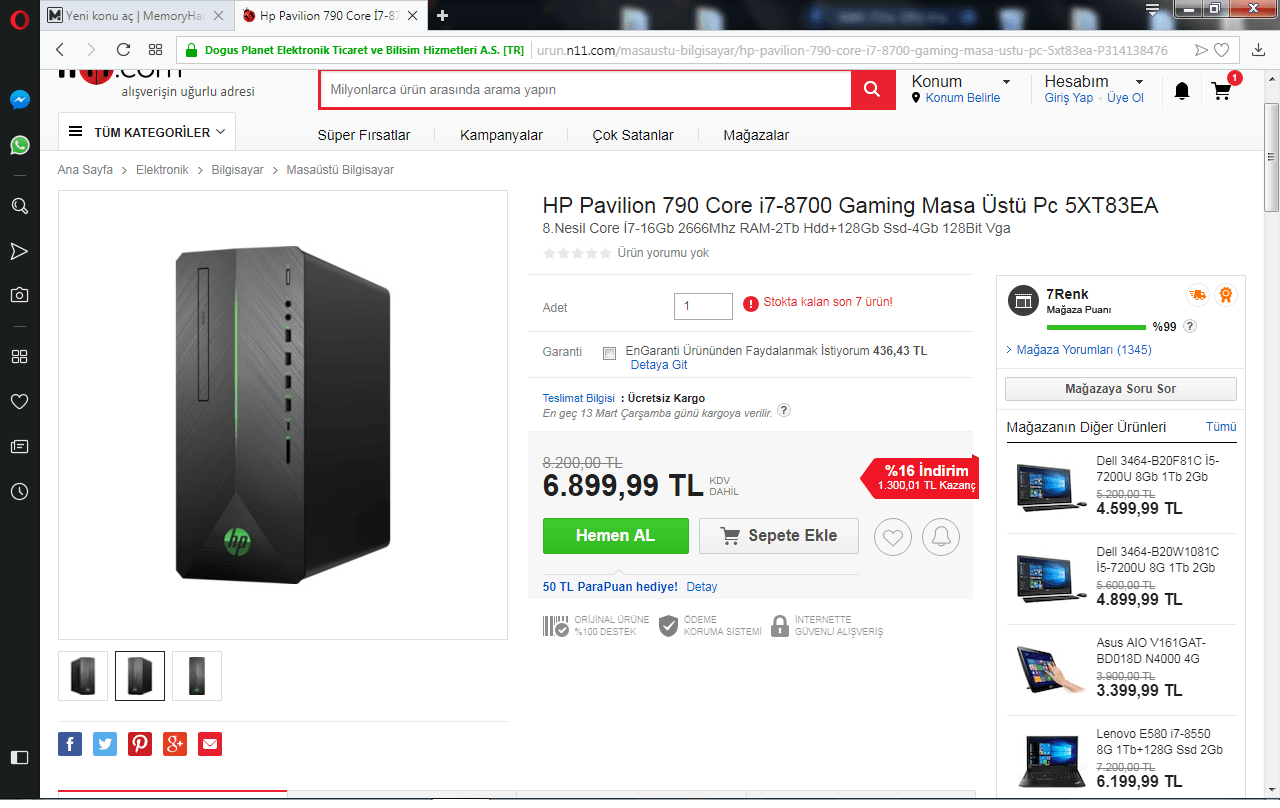The width and height of the screenshot is (1280, 808).
Task: Click the Hemen AL button
Action: click(x=616, y=536)
